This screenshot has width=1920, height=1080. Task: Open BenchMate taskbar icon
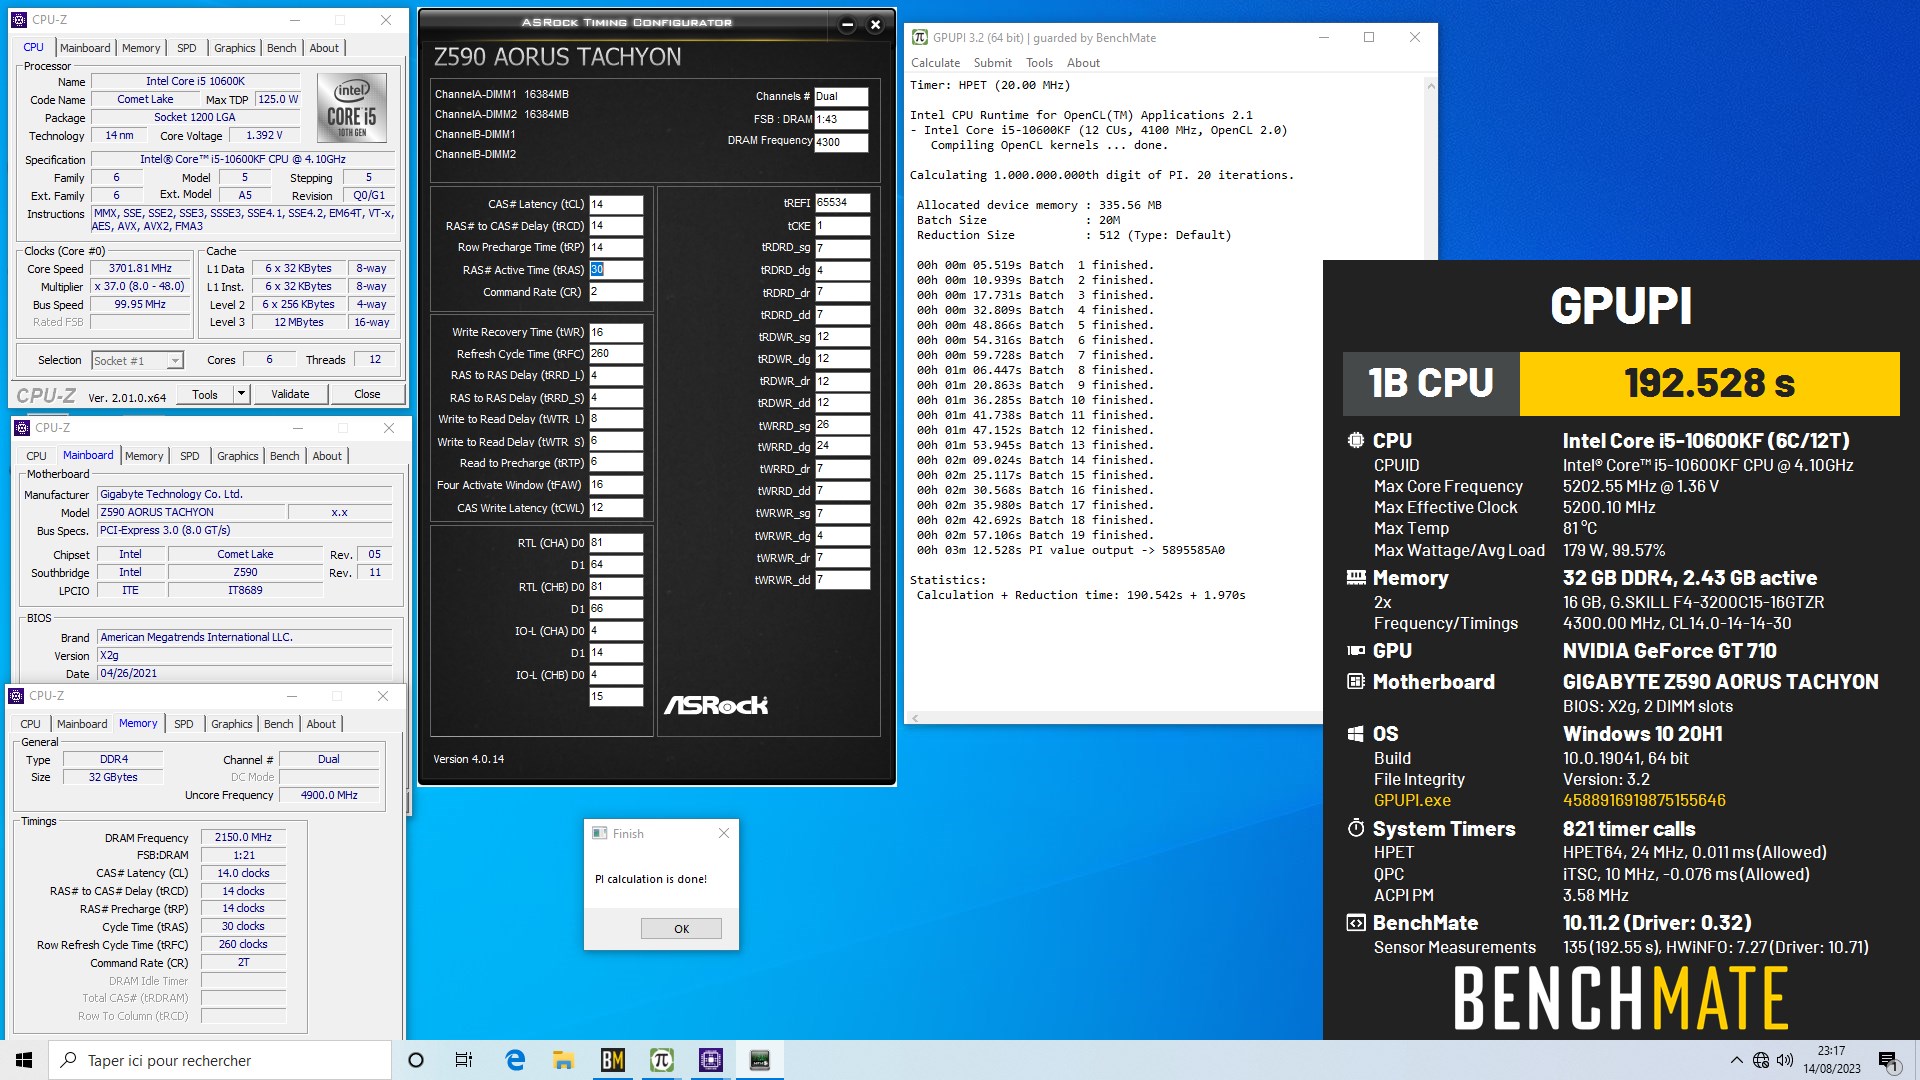click(612, 1060)
